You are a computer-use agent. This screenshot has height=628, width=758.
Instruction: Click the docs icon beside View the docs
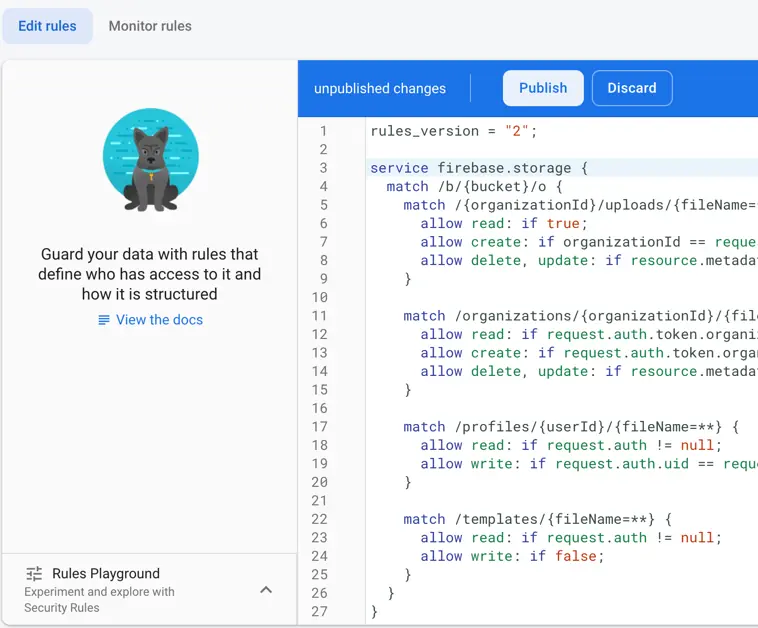104,320
